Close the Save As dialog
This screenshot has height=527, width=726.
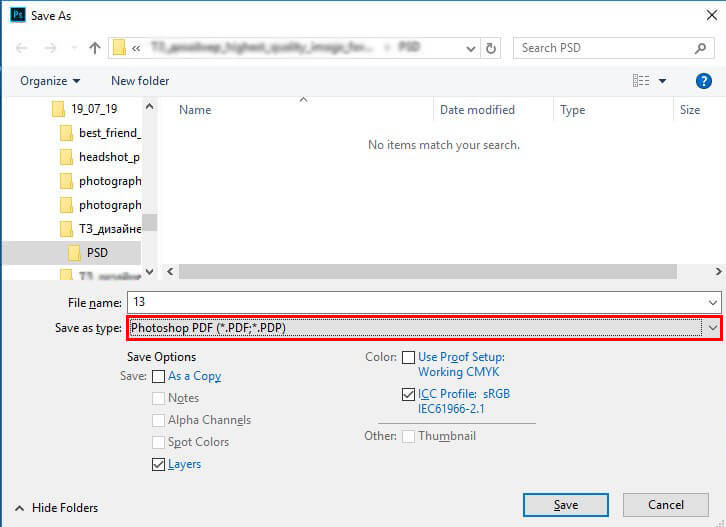712,15
